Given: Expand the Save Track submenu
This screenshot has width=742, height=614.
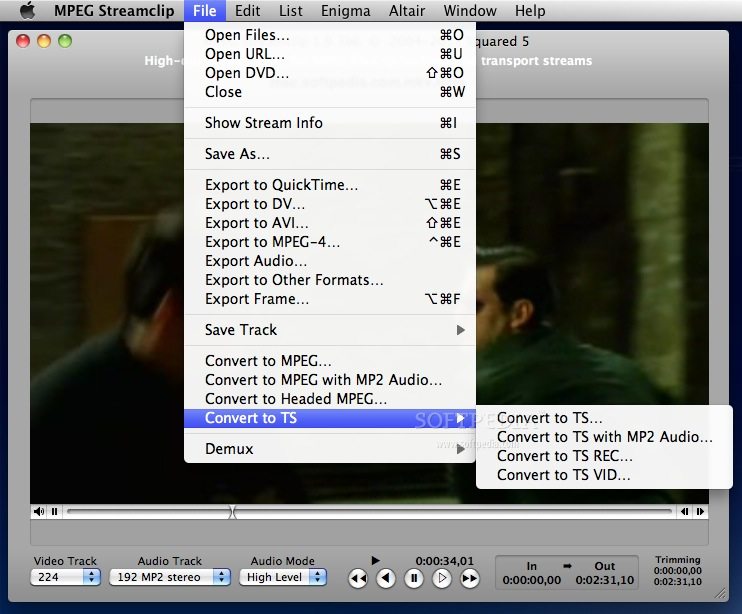Looking at the screenshot, I should coord(330,330).
